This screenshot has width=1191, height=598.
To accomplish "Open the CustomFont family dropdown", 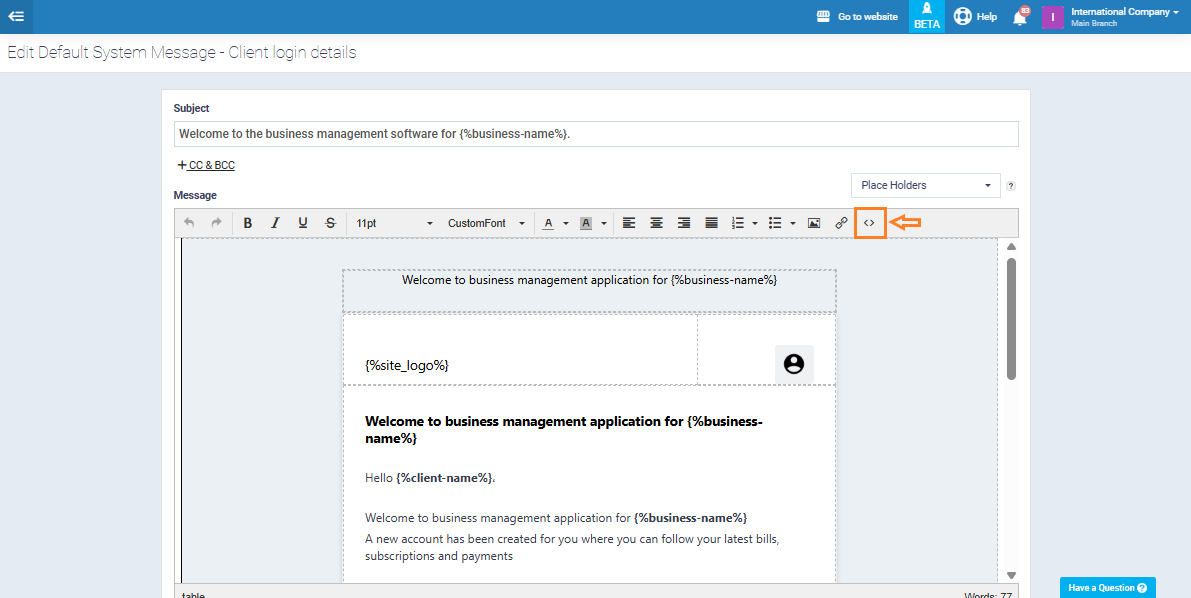I will [x=486, y=223].
